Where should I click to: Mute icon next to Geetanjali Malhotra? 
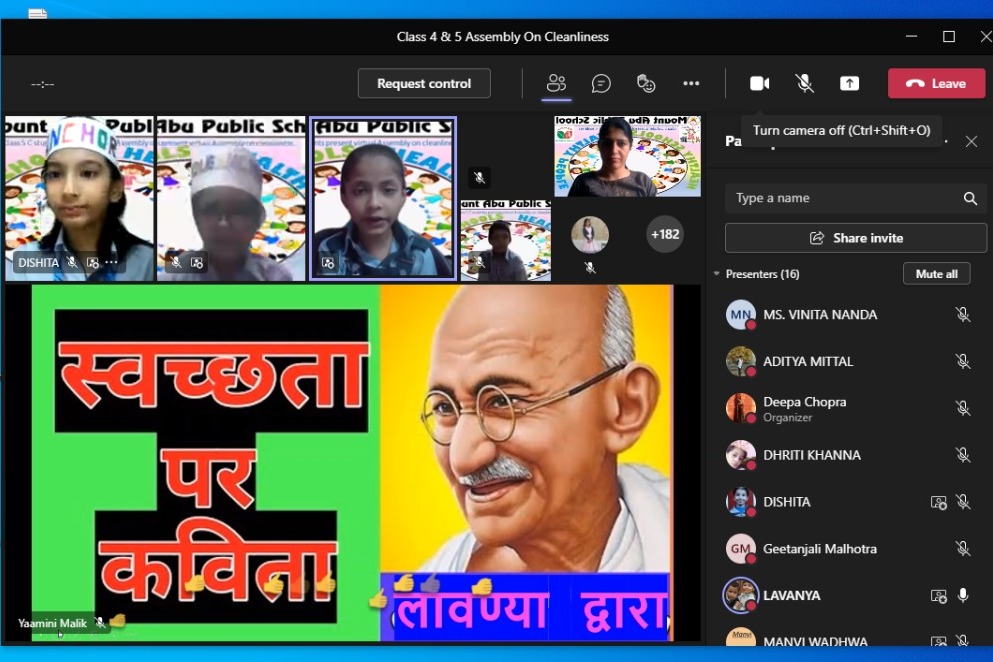point(963,549)
